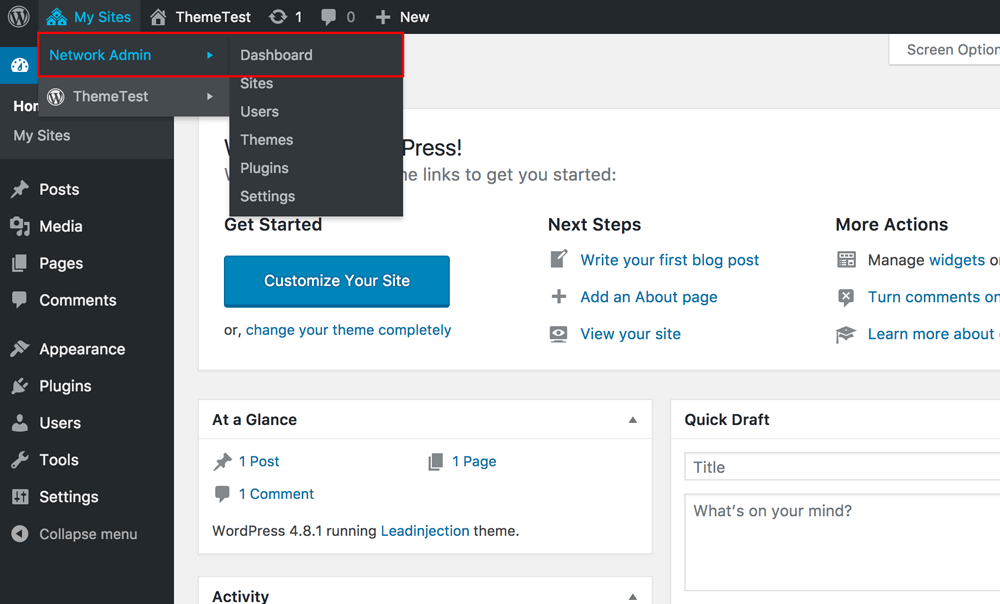
Task: Open Add an About page link
Action: coord(649,297)
